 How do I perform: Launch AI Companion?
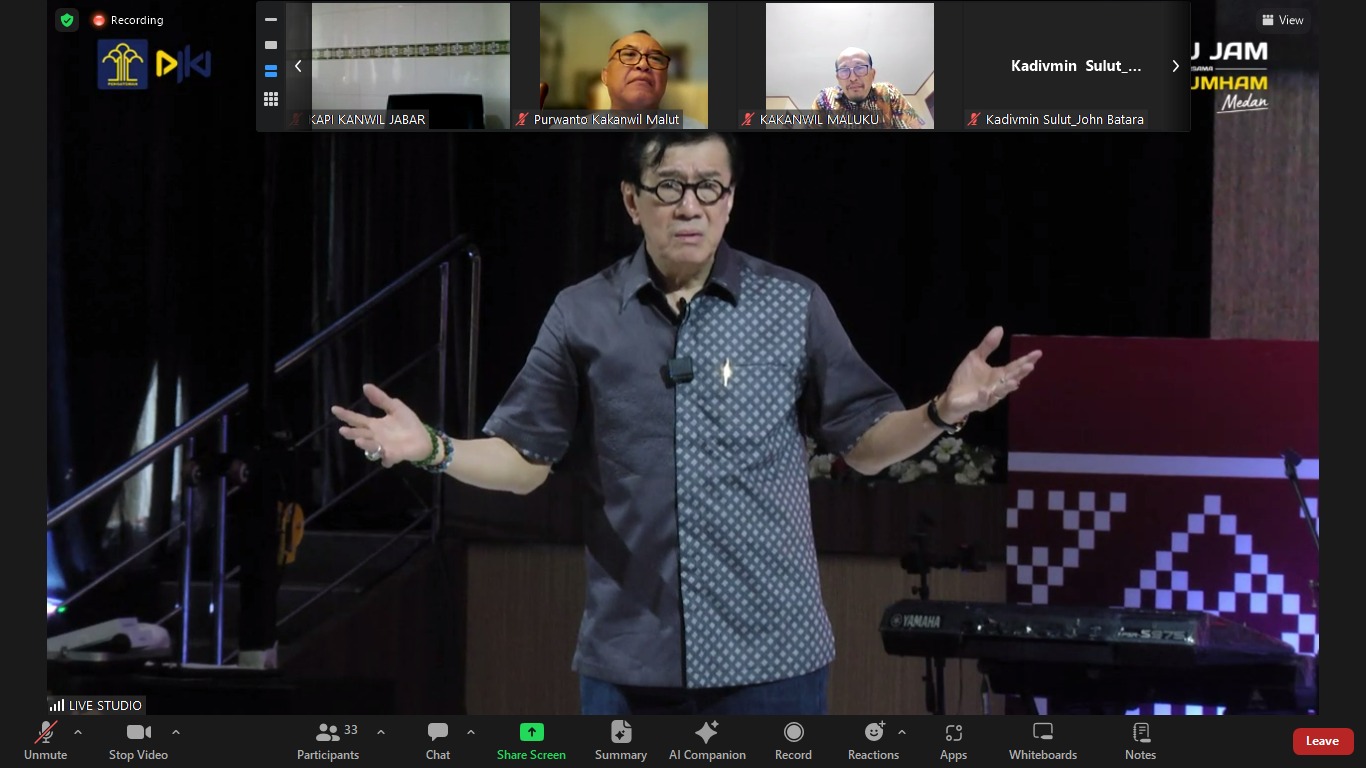coord(707,742)
